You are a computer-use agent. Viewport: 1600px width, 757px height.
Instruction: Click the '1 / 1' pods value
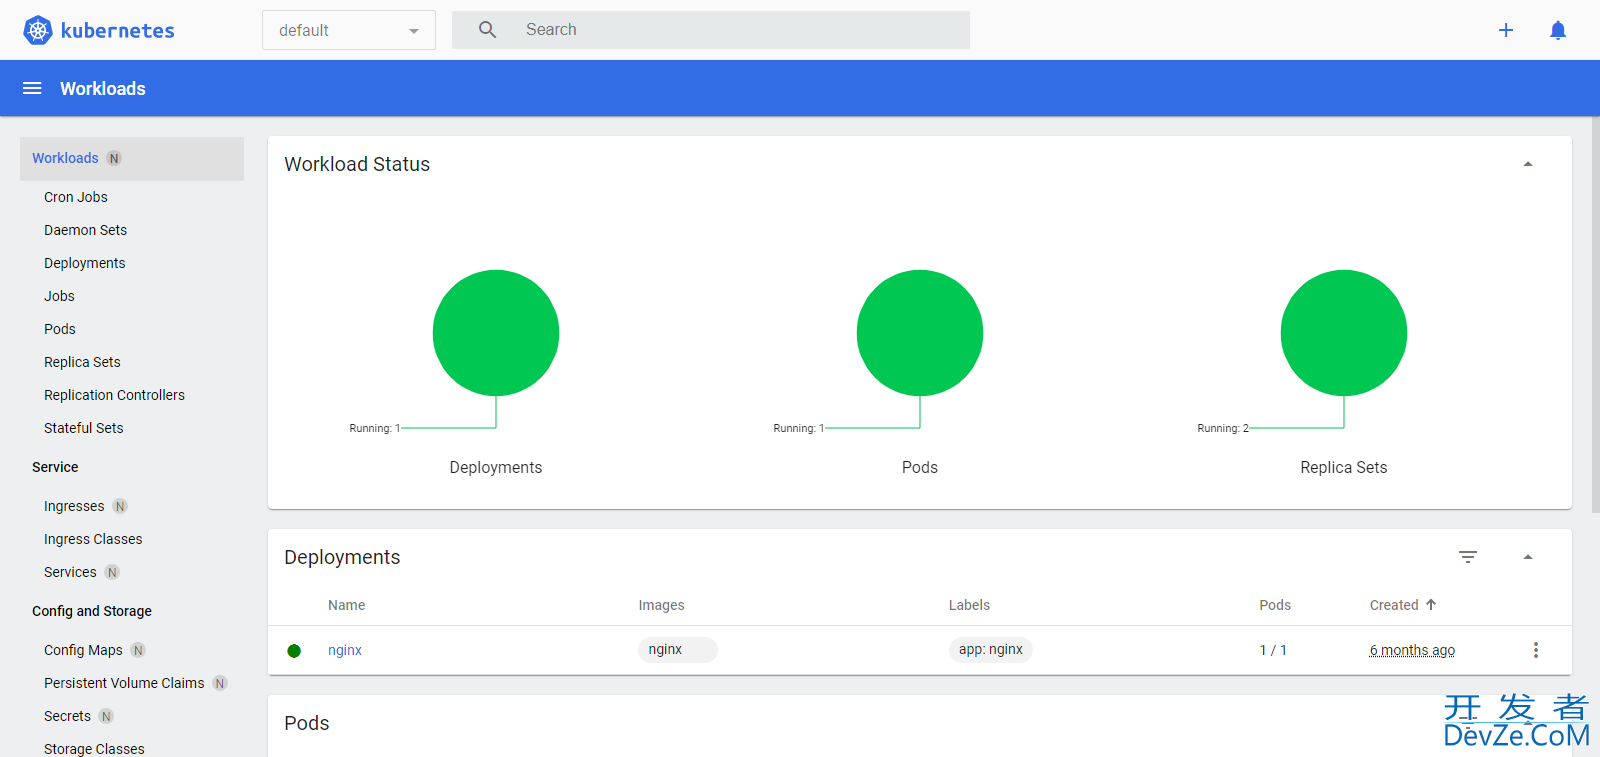pos(1273,650)
